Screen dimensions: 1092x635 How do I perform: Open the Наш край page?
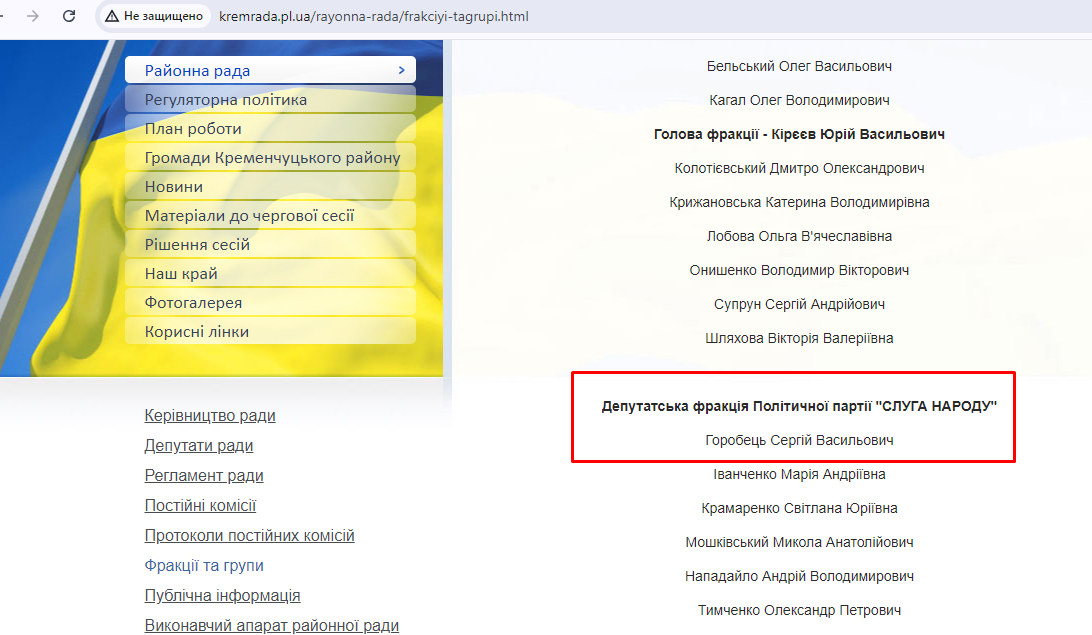point(181,274)
